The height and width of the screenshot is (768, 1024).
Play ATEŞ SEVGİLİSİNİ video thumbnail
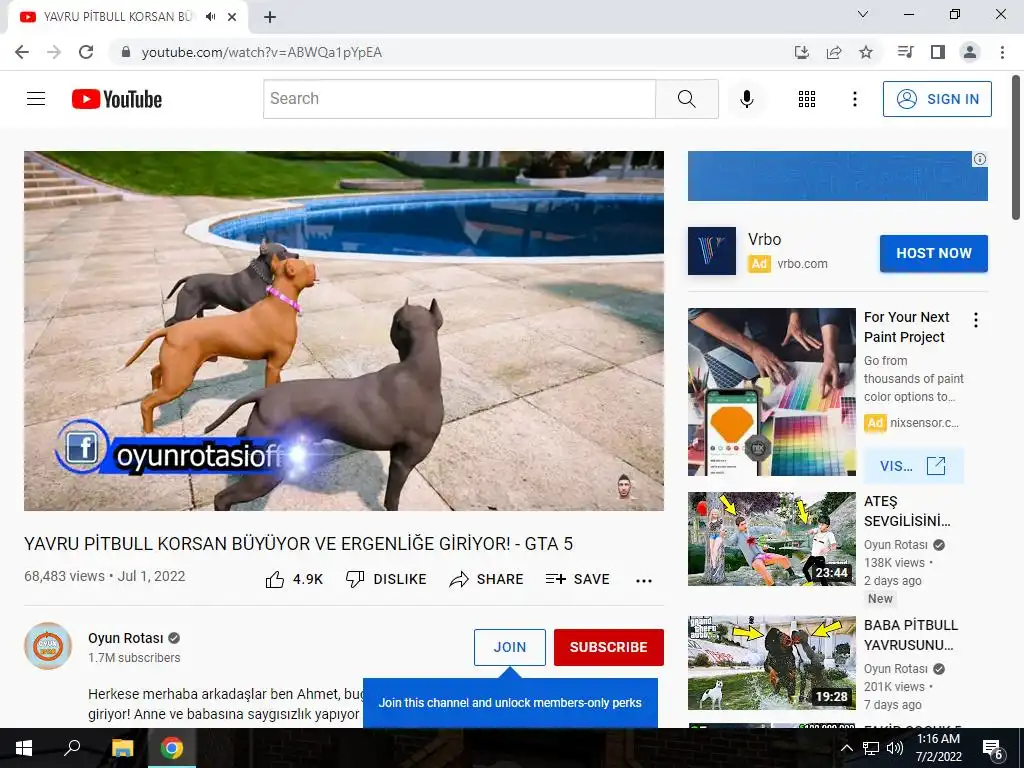(x=771, y=539)
